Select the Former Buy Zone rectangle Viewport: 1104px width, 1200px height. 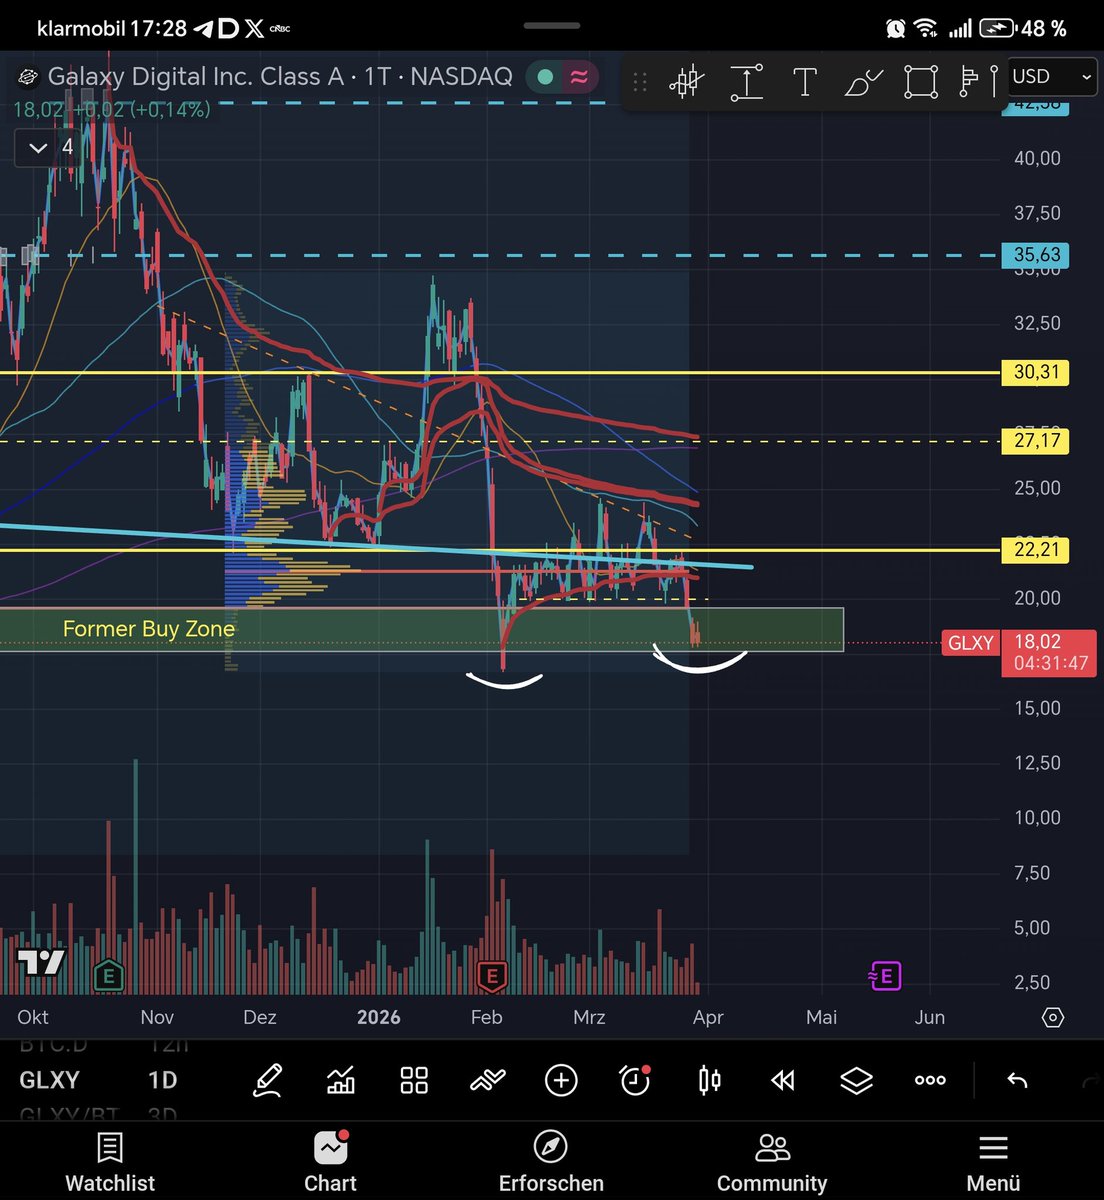[x=421, y=629]
